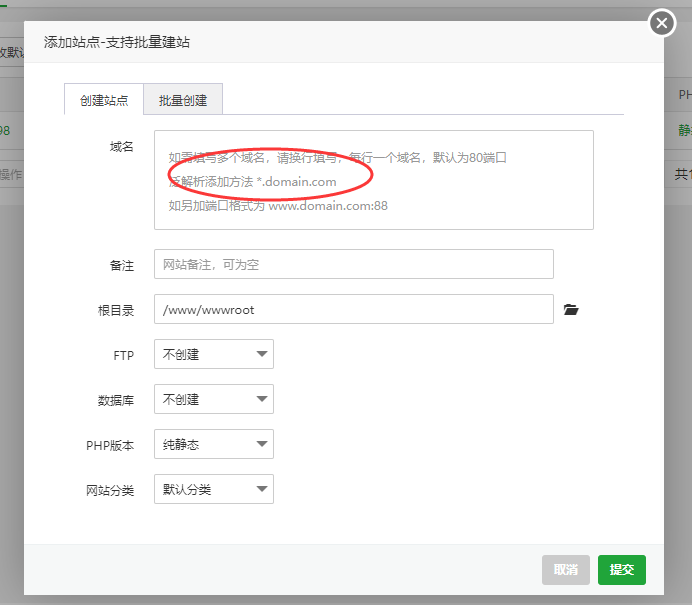Click the dialog title 添加站点-支持批量建站

pyautogui.click(x=117, y=42)
